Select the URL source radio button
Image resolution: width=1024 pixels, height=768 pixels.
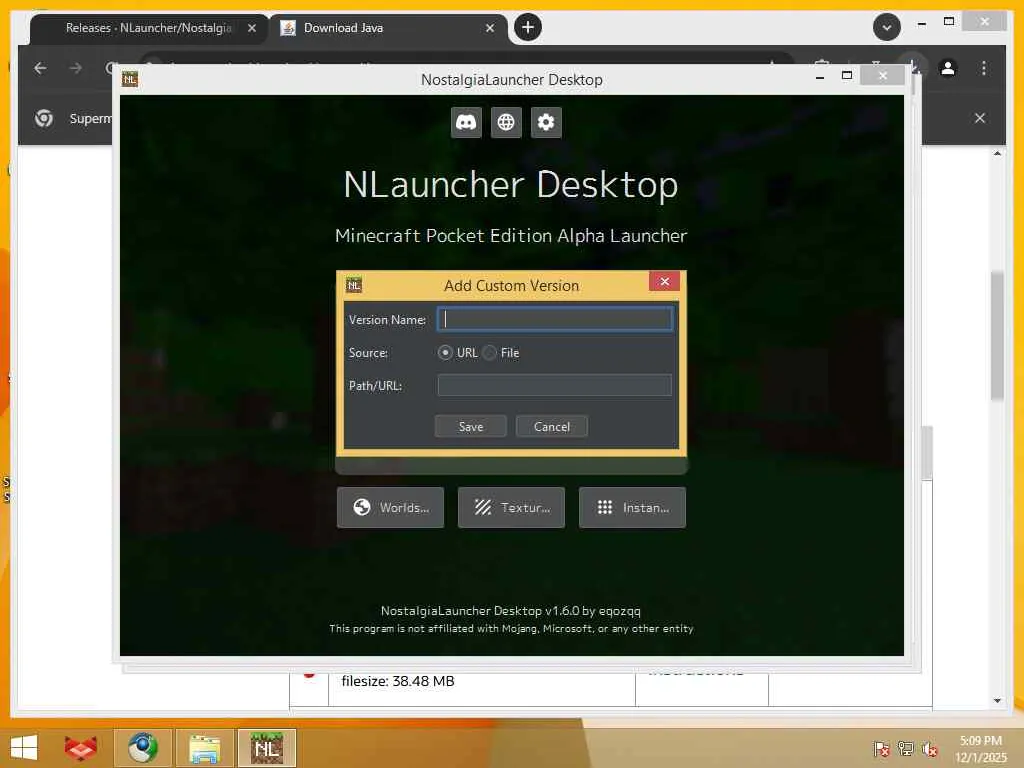coord(445,353)
